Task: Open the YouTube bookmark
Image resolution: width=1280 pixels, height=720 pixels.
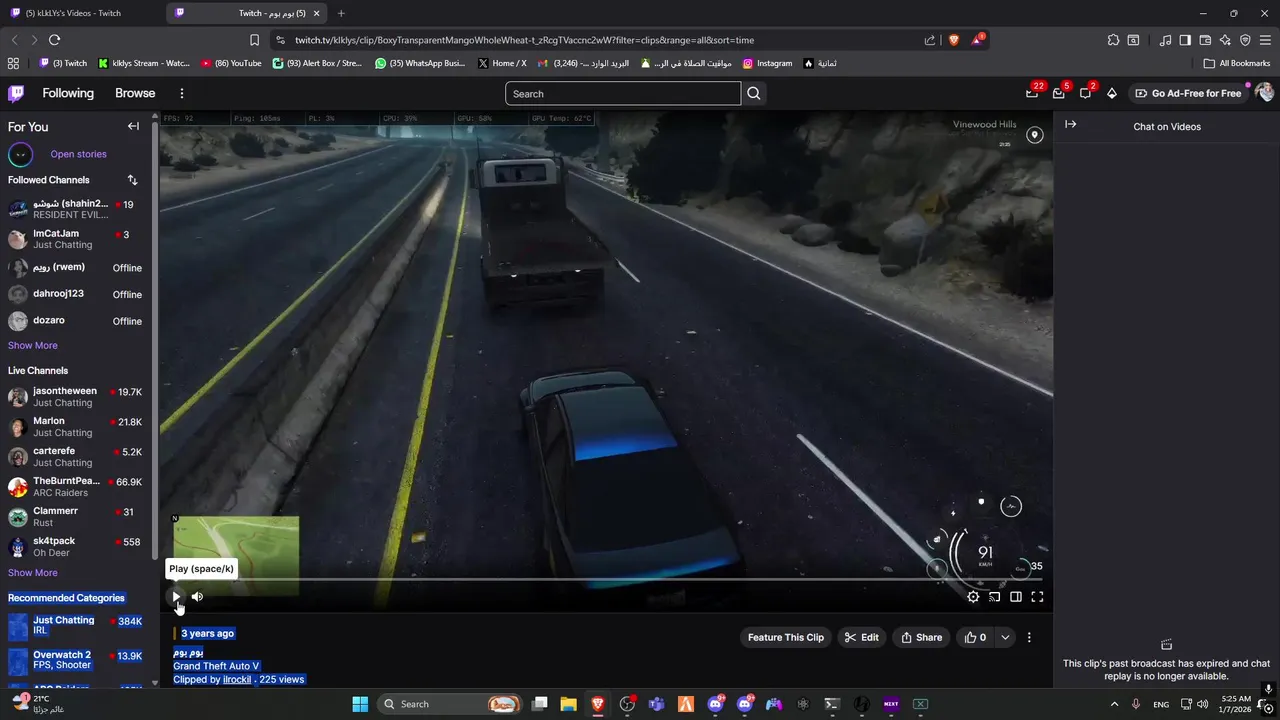Action: coord(231,63)
